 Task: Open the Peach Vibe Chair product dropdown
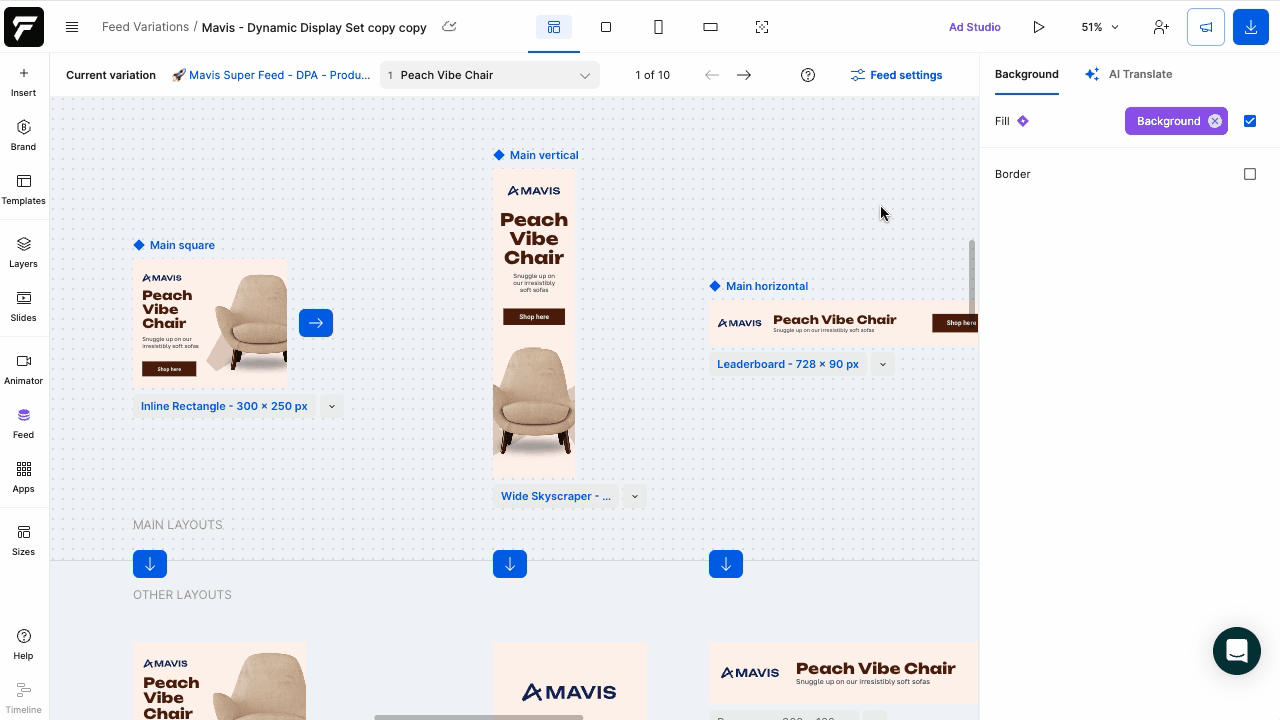pyautogui.click(x=490, y=75)
